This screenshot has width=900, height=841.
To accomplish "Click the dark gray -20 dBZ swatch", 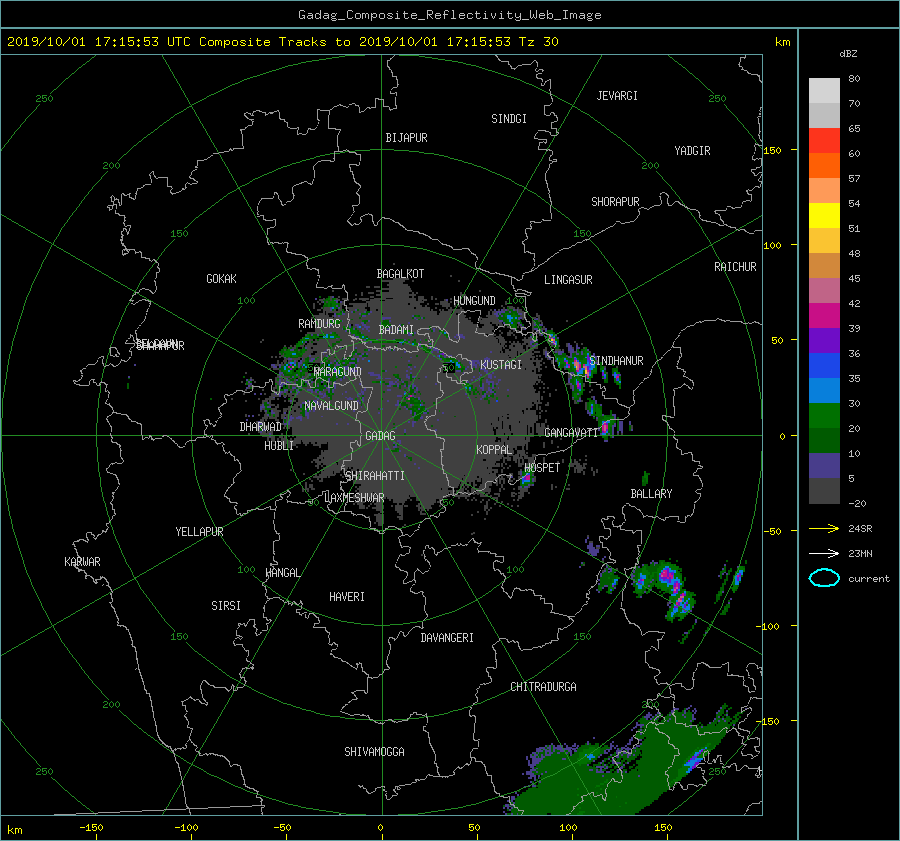I will click(x=824, y=491).
